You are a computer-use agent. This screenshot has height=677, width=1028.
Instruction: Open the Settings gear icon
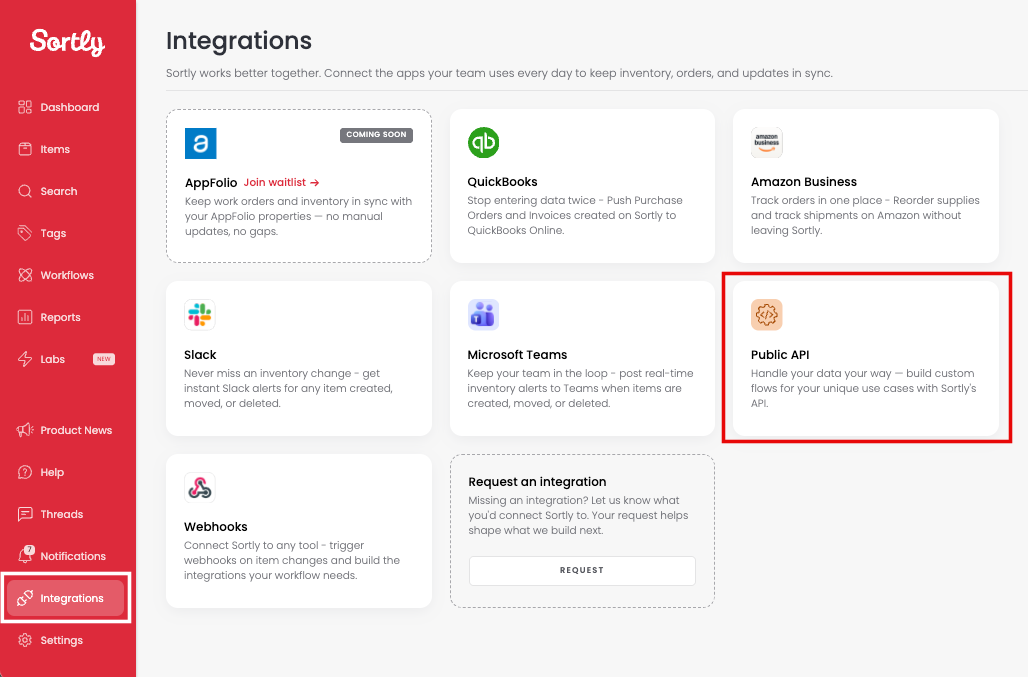[x=25, y=640]
